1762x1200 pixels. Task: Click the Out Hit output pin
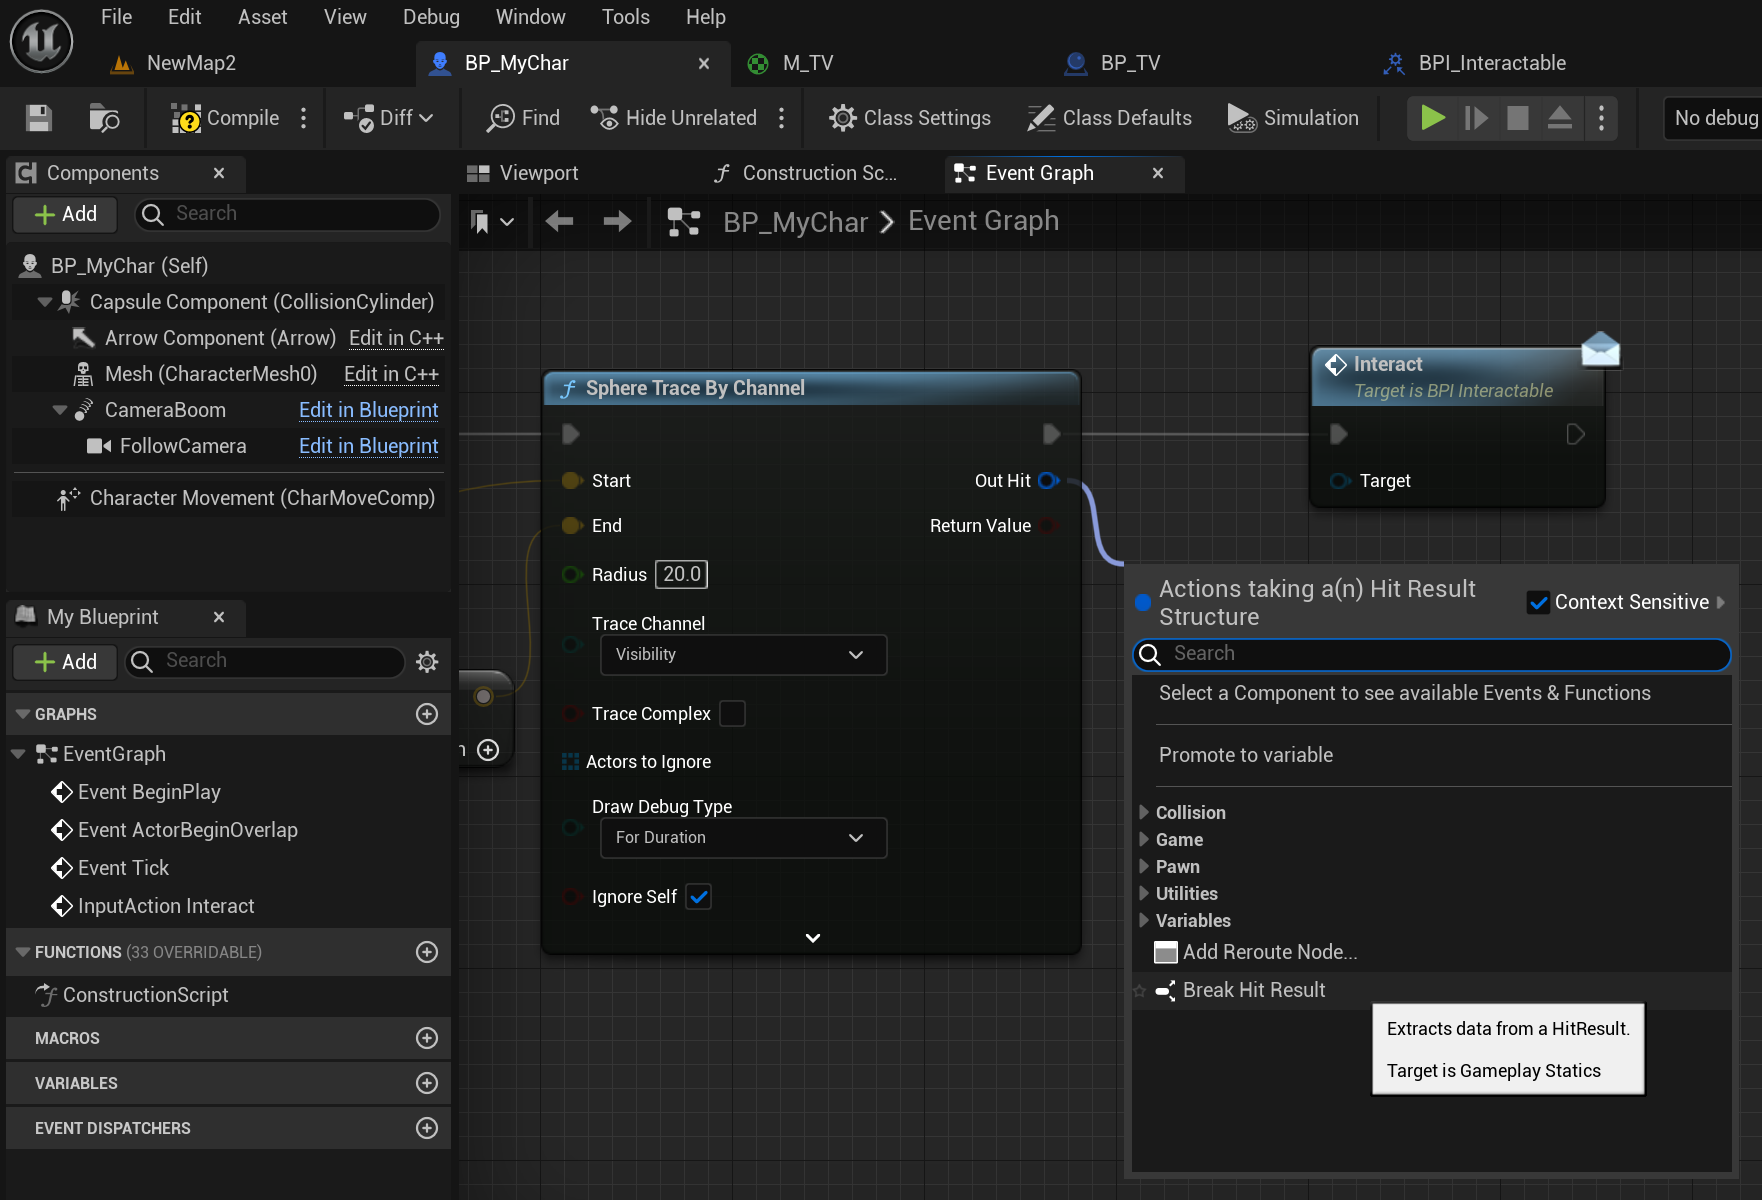[x=1048, y=481]
